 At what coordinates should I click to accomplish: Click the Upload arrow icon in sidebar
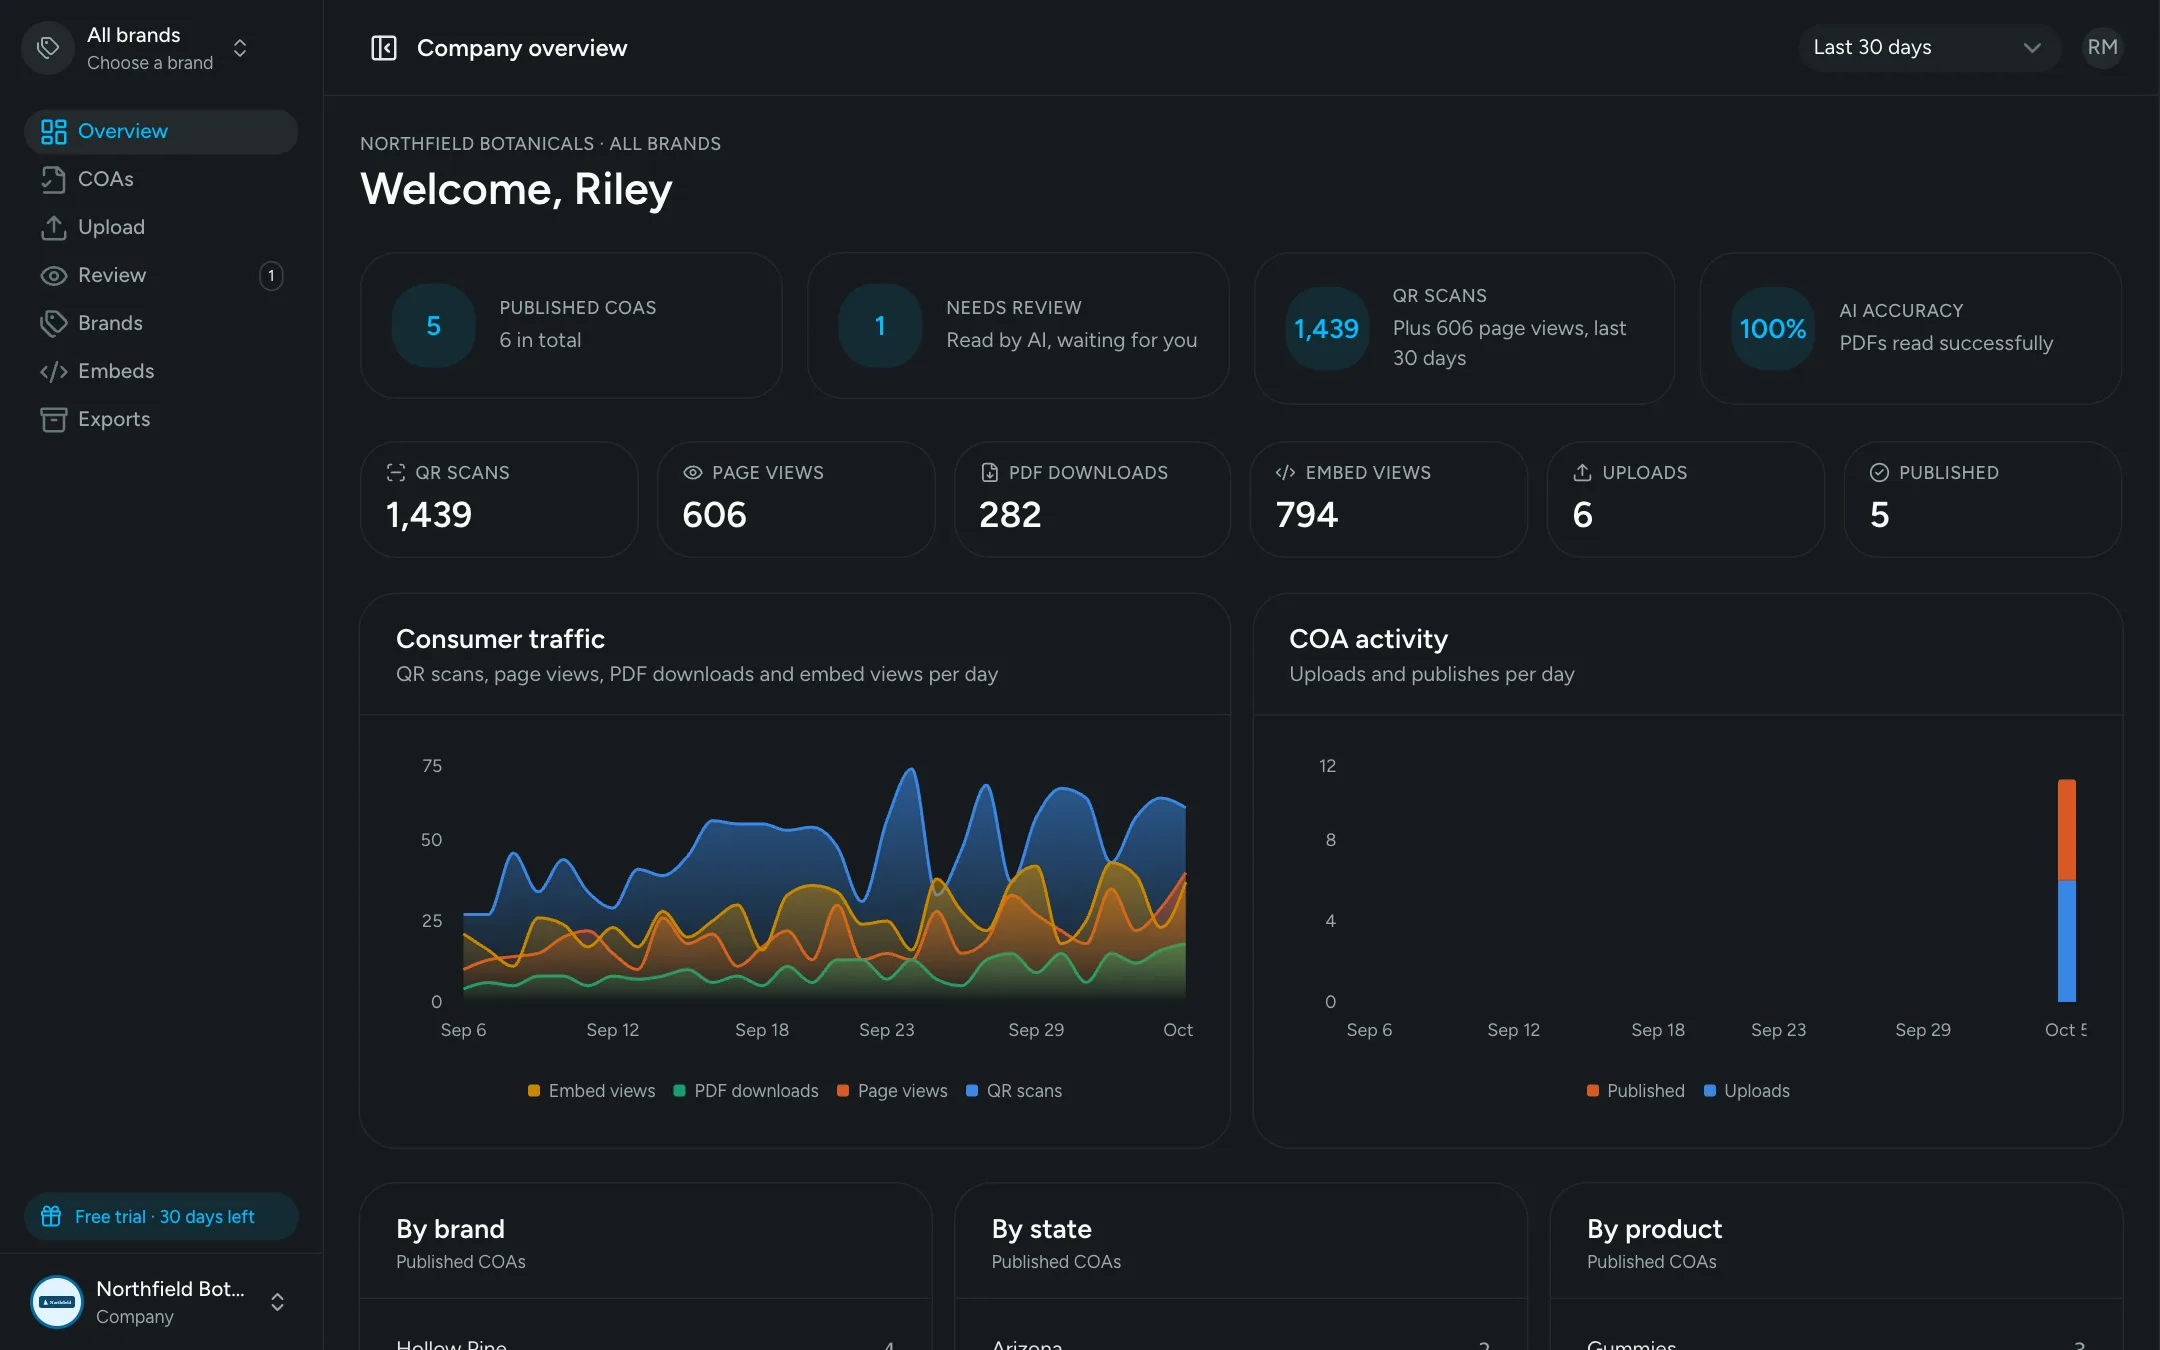(x=53, y=227)
